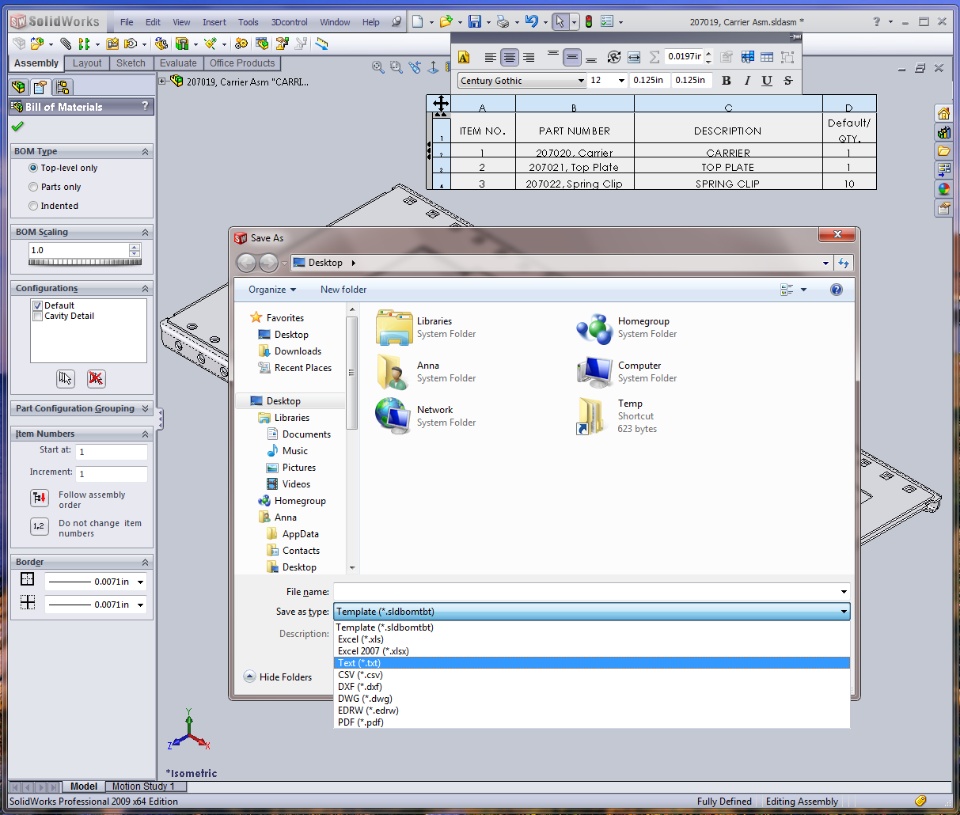Expand Part Configuration Grouping section

(145, 408)
